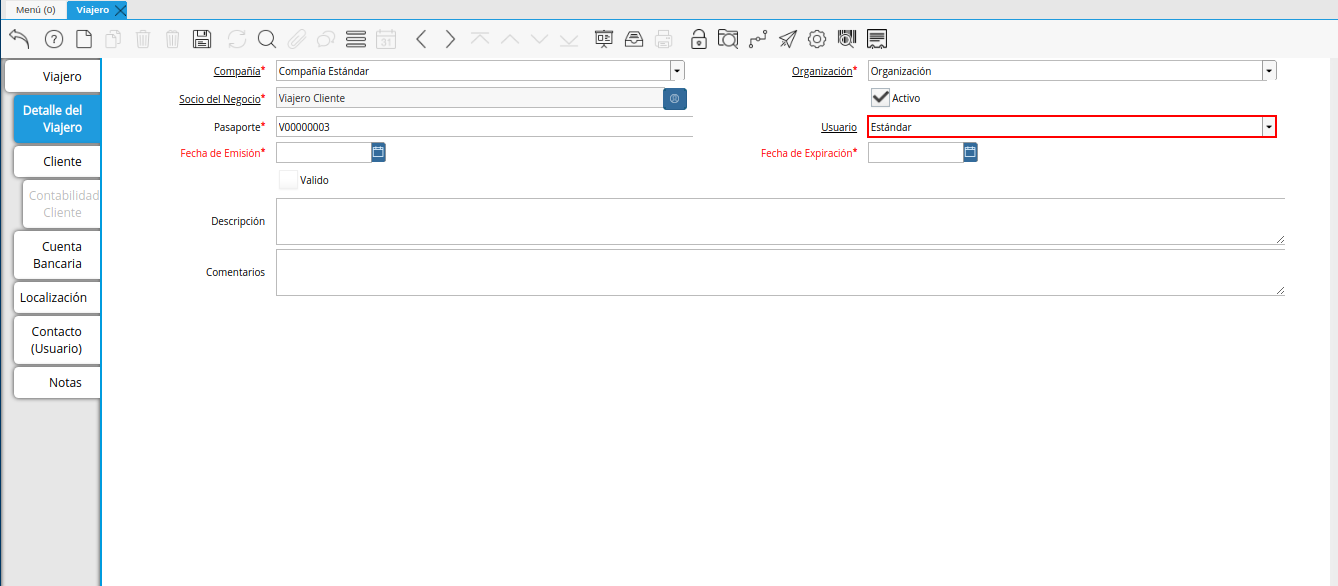Click the certificate icon at toolbar end
Screen dimensions: 1338x586
coord(877,39)
